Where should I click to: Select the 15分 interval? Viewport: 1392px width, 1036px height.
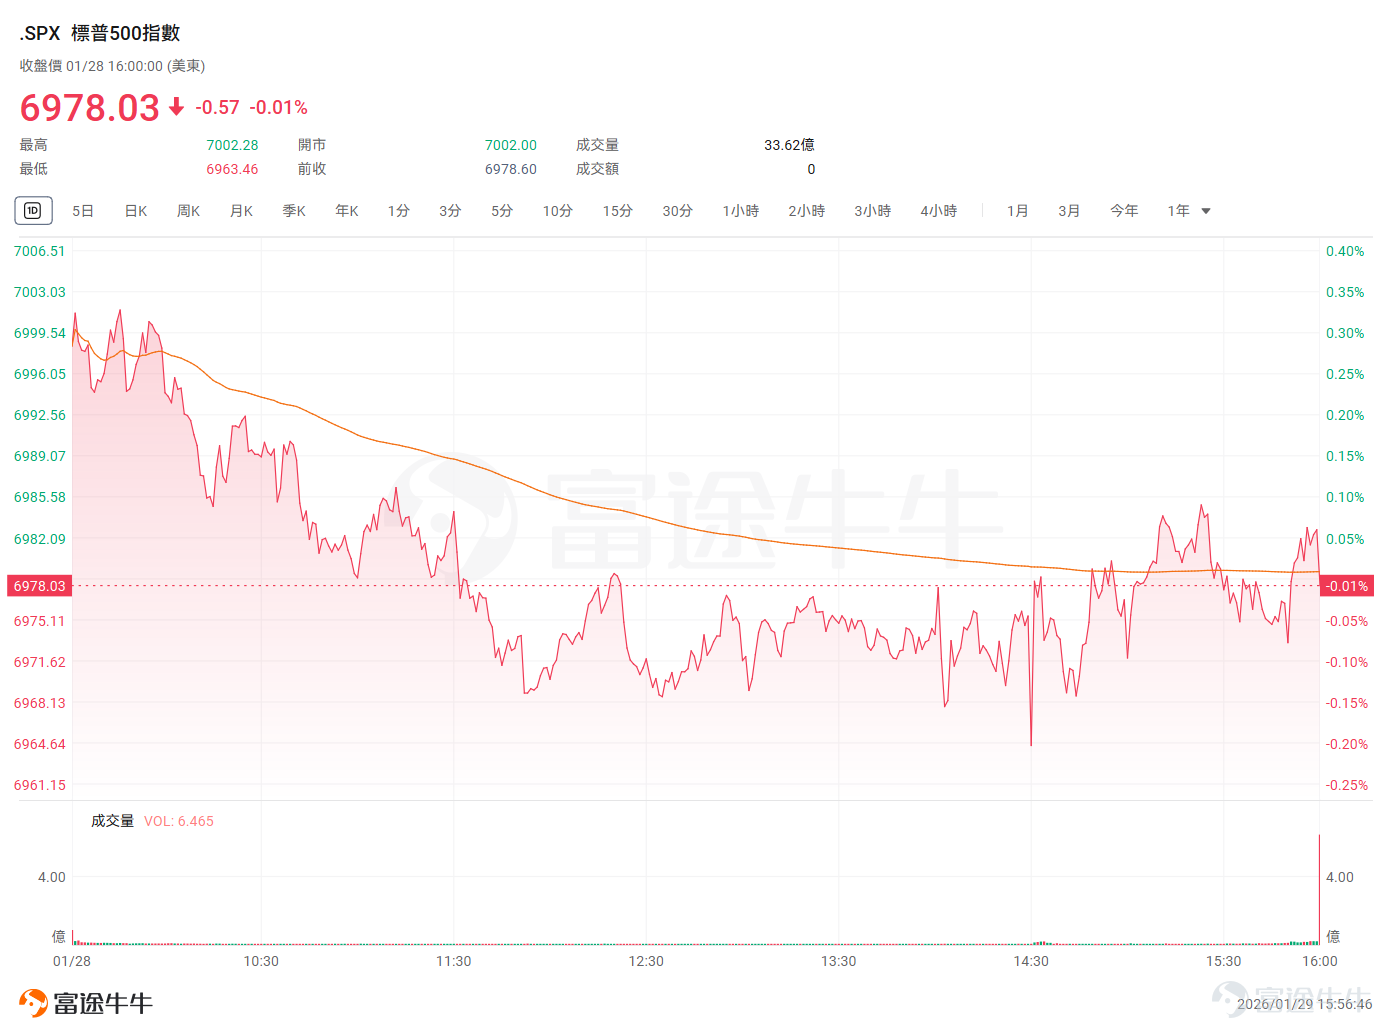pyautogui.click(x=618, y=211)
